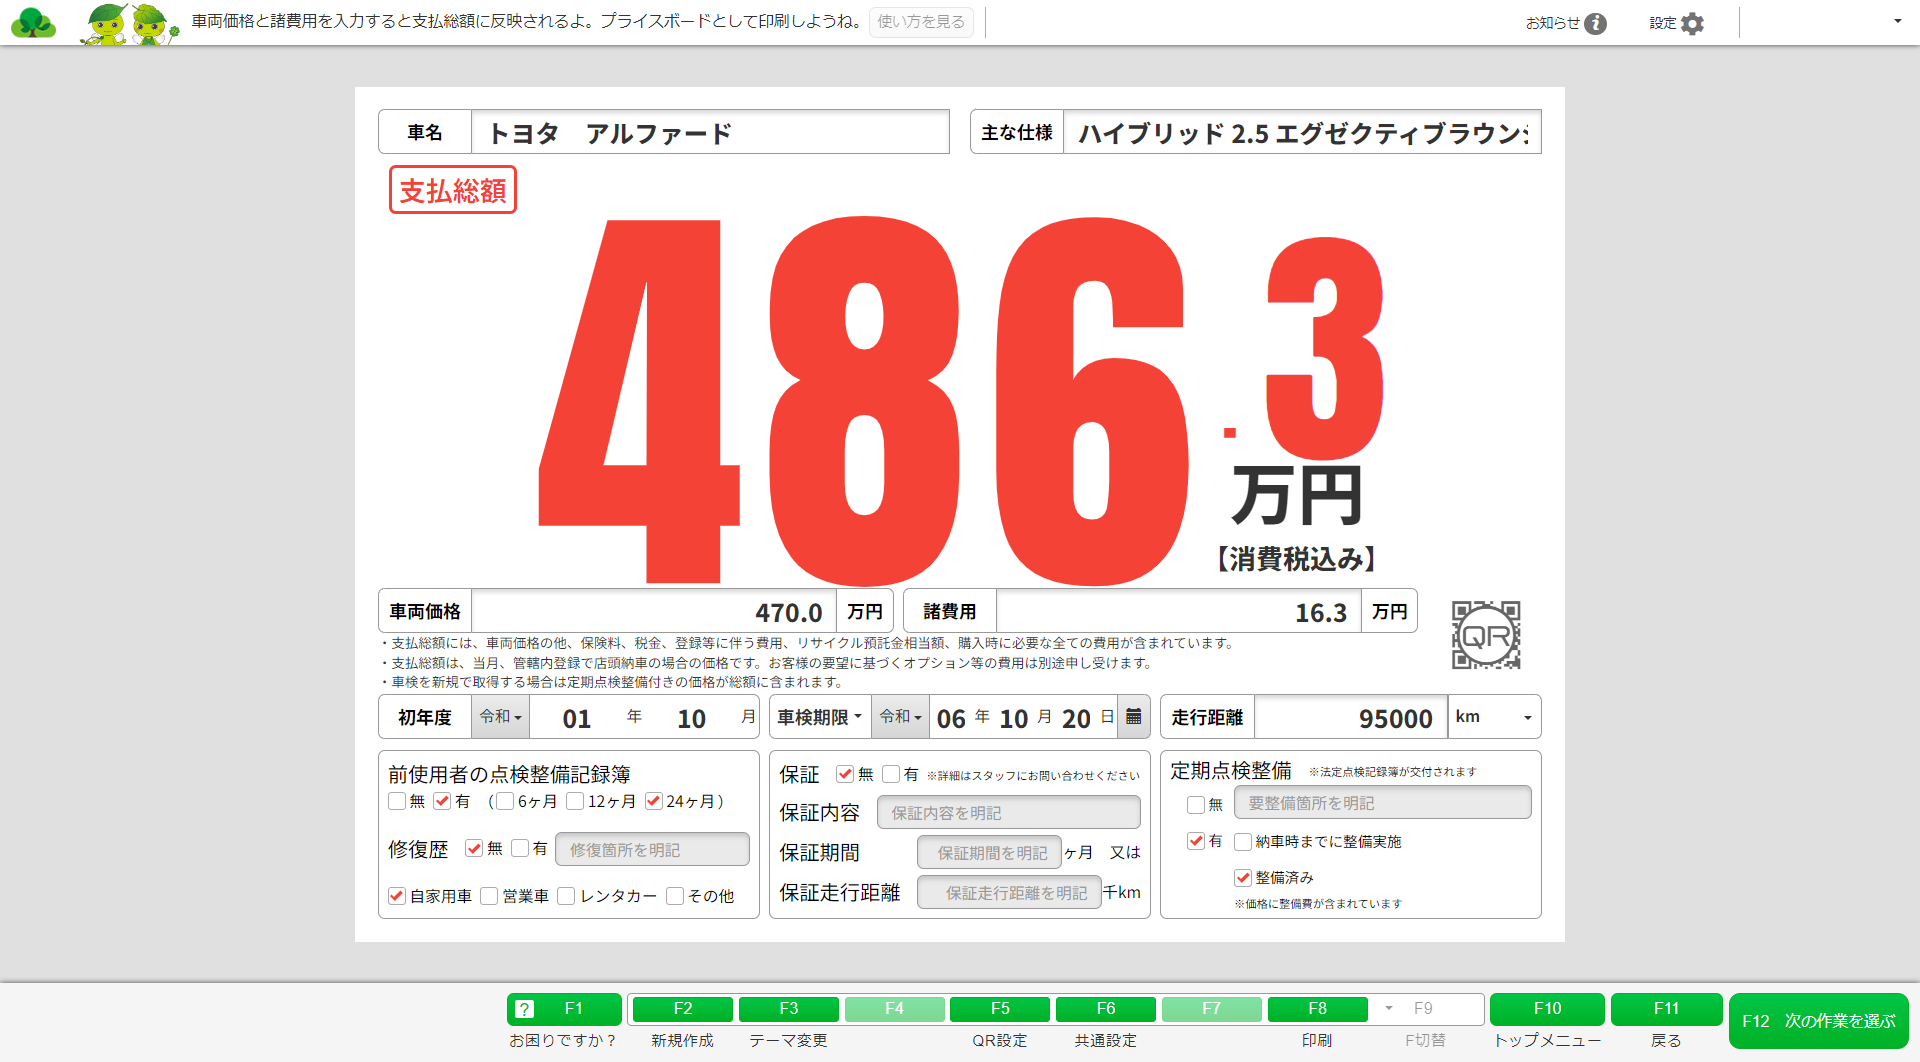
Task: Enable the レンタカー checkbox
Action: point(566,896)
